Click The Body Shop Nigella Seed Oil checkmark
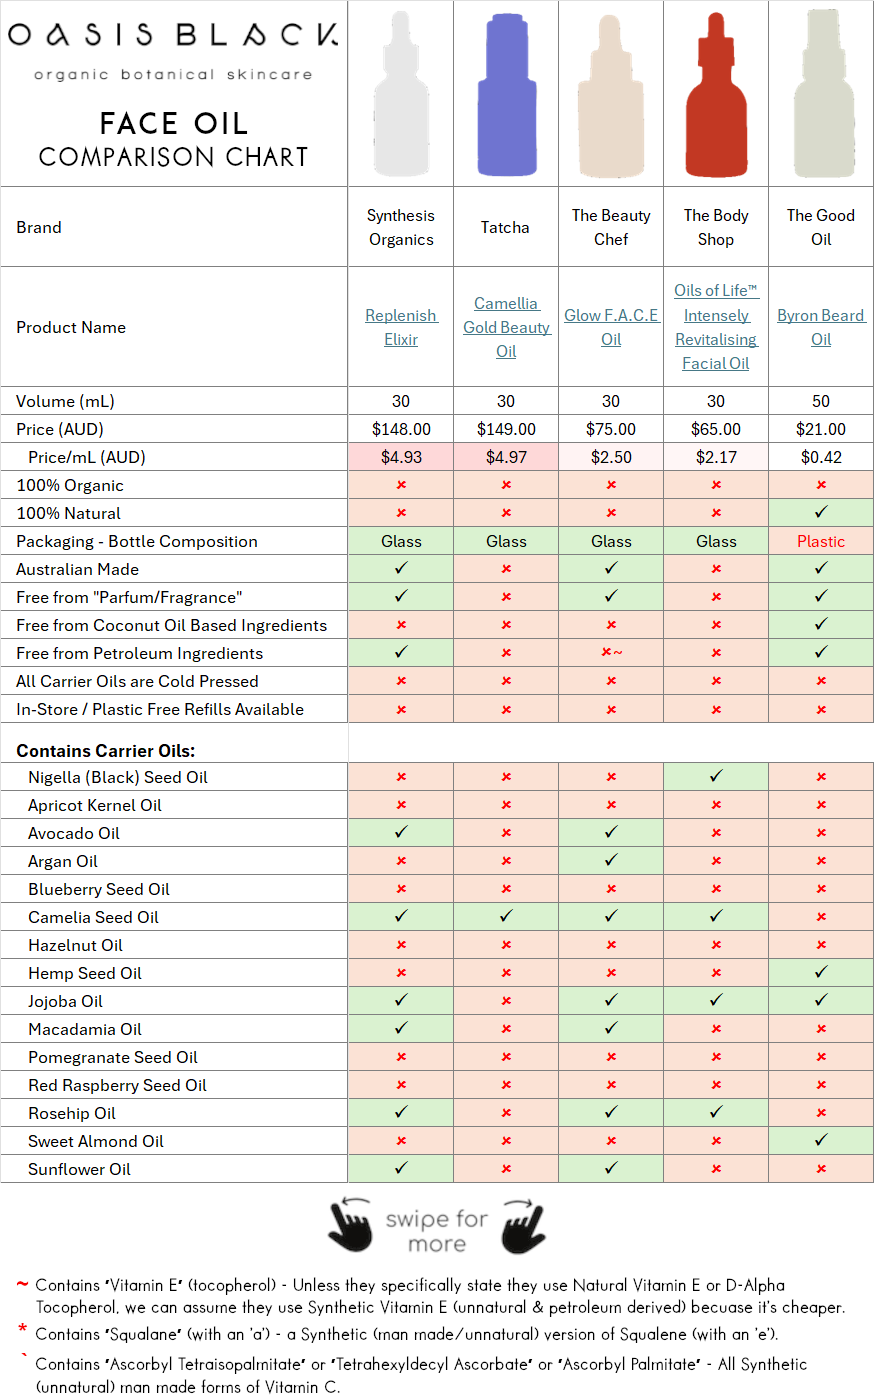The height and width of the screenshot is (1400, 874). (716, 776)
